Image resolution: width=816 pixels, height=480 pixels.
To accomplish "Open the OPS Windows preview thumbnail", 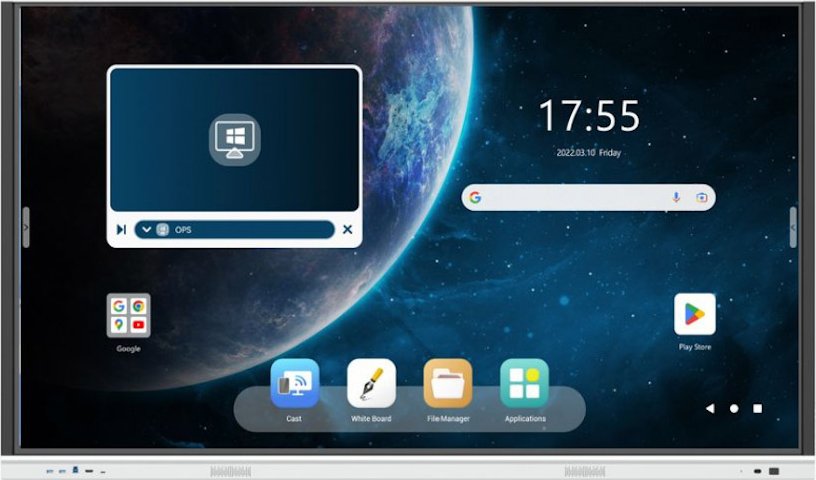I will (234, 138).
